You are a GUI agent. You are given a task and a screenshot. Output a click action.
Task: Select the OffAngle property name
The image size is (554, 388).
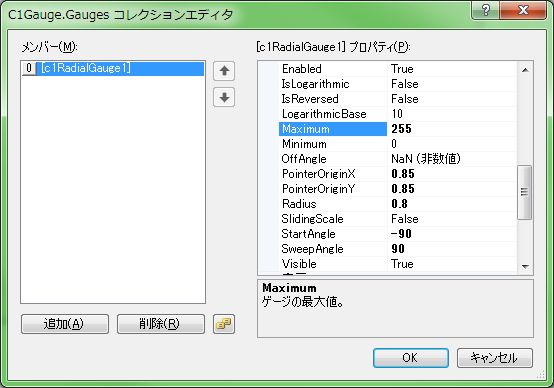pyautogui.click(x=304, y=159)
